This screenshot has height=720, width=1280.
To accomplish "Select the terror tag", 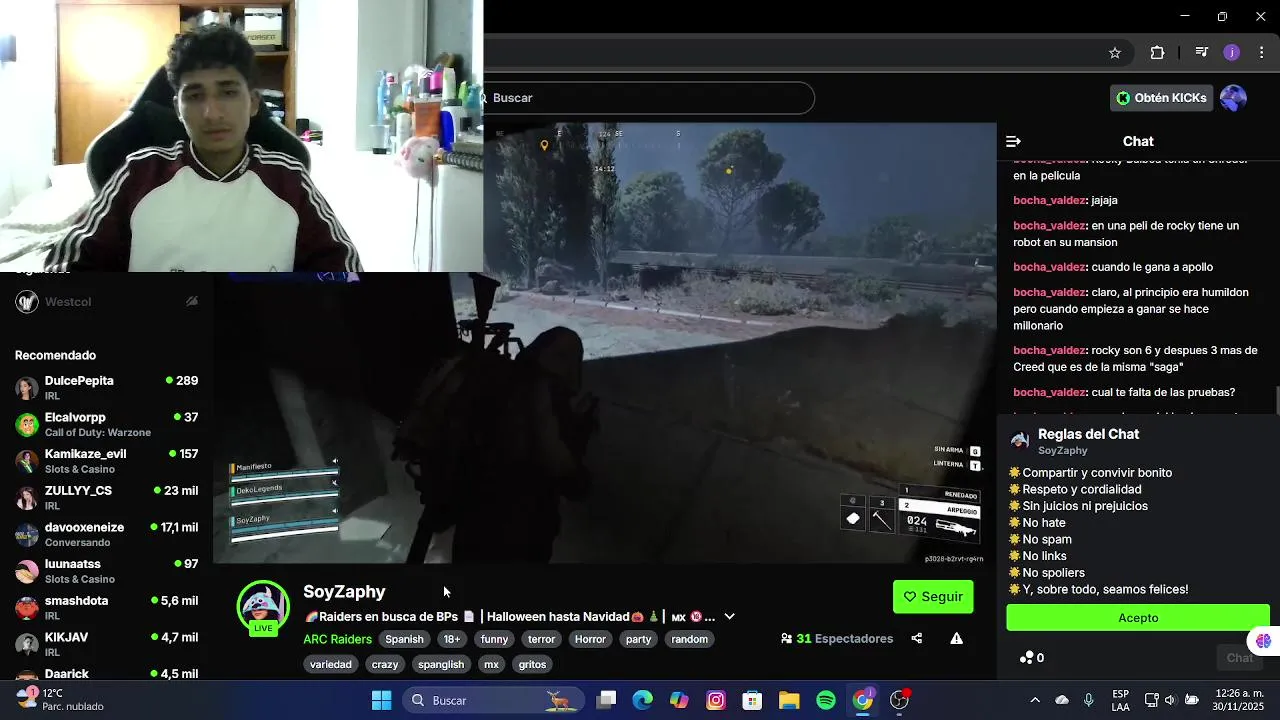I will coord(541,639).
